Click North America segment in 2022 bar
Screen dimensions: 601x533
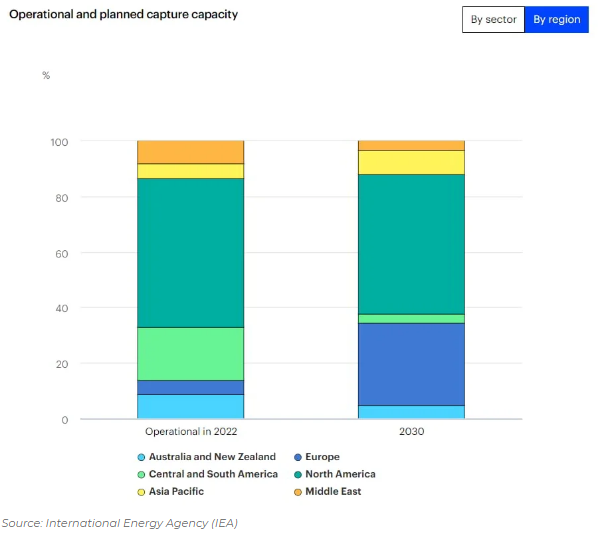(x=190, y=252)
